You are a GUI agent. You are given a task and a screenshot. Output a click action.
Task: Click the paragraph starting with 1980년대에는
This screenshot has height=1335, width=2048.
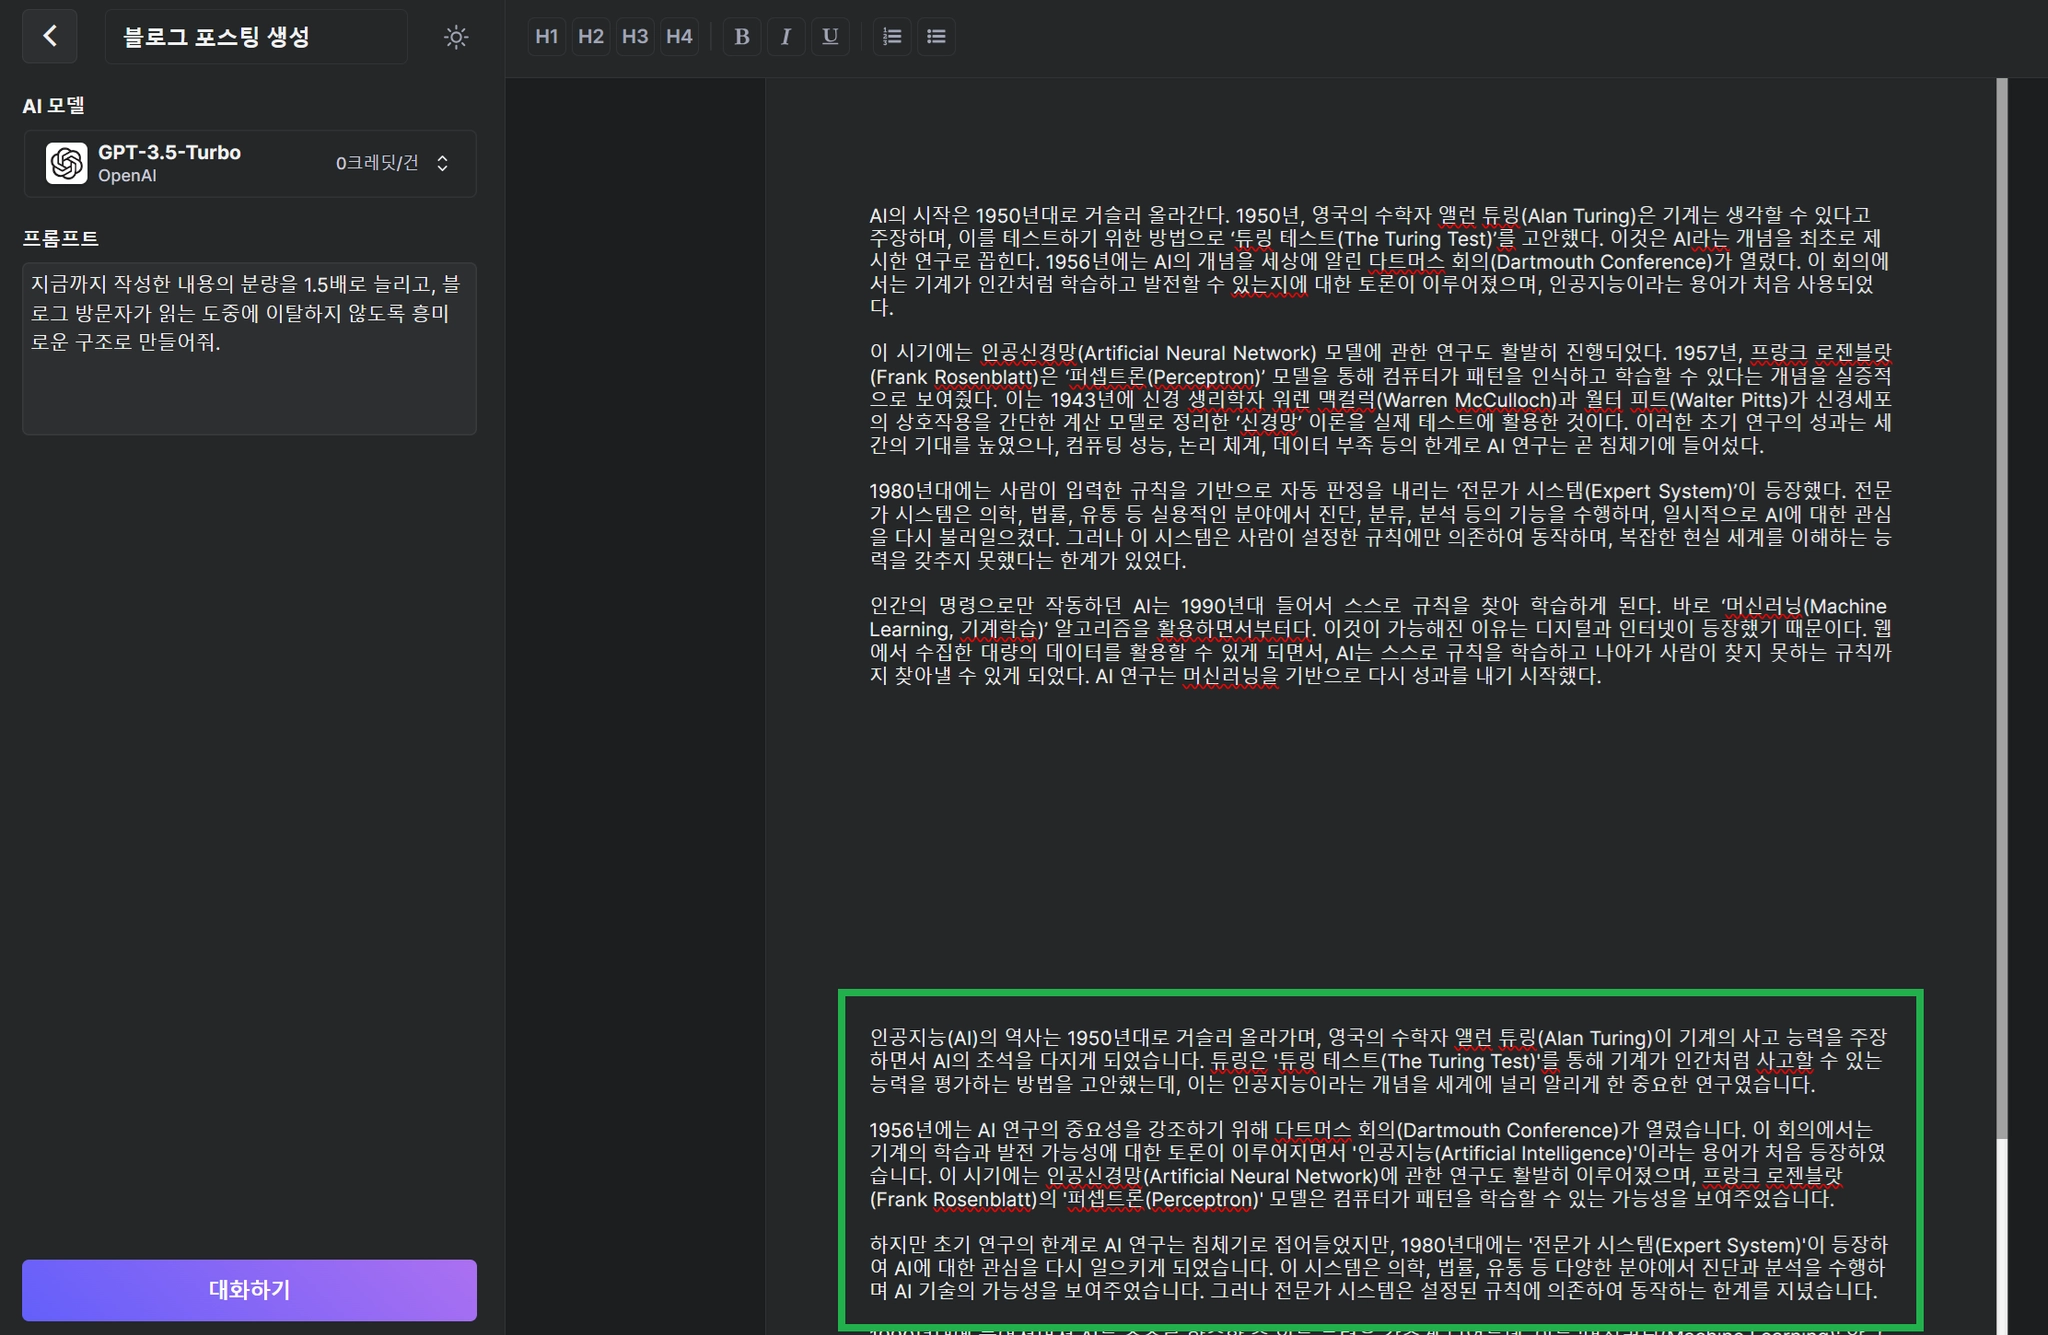[1380, 525]
